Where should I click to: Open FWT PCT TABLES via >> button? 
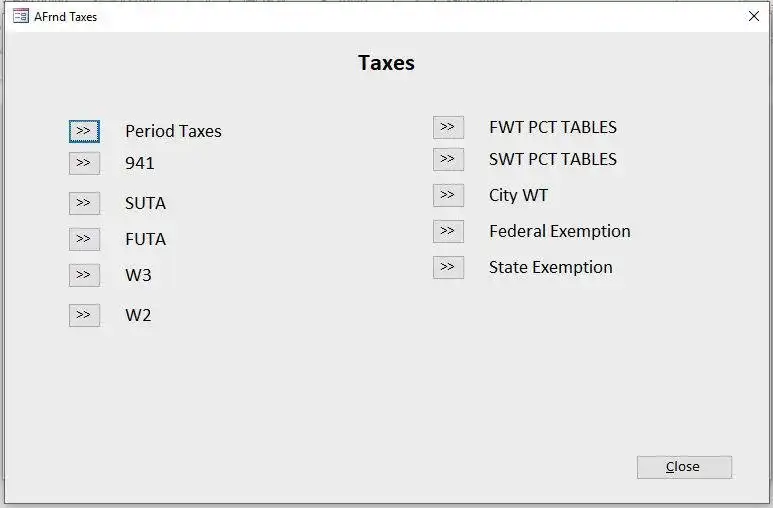(448, 127)
